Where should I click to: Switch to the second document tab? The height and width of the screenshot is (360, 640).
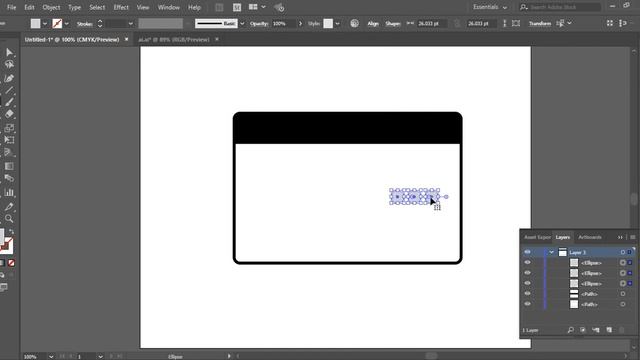pyautogui.click(x=173, y=40)
